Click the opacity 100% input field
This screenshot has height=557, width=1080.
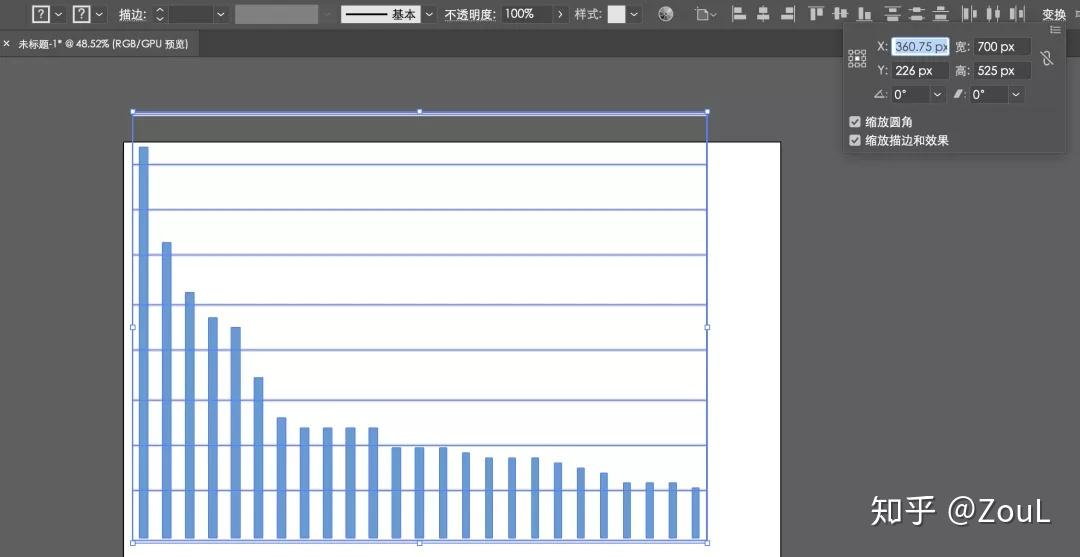(x=526, y=14)
